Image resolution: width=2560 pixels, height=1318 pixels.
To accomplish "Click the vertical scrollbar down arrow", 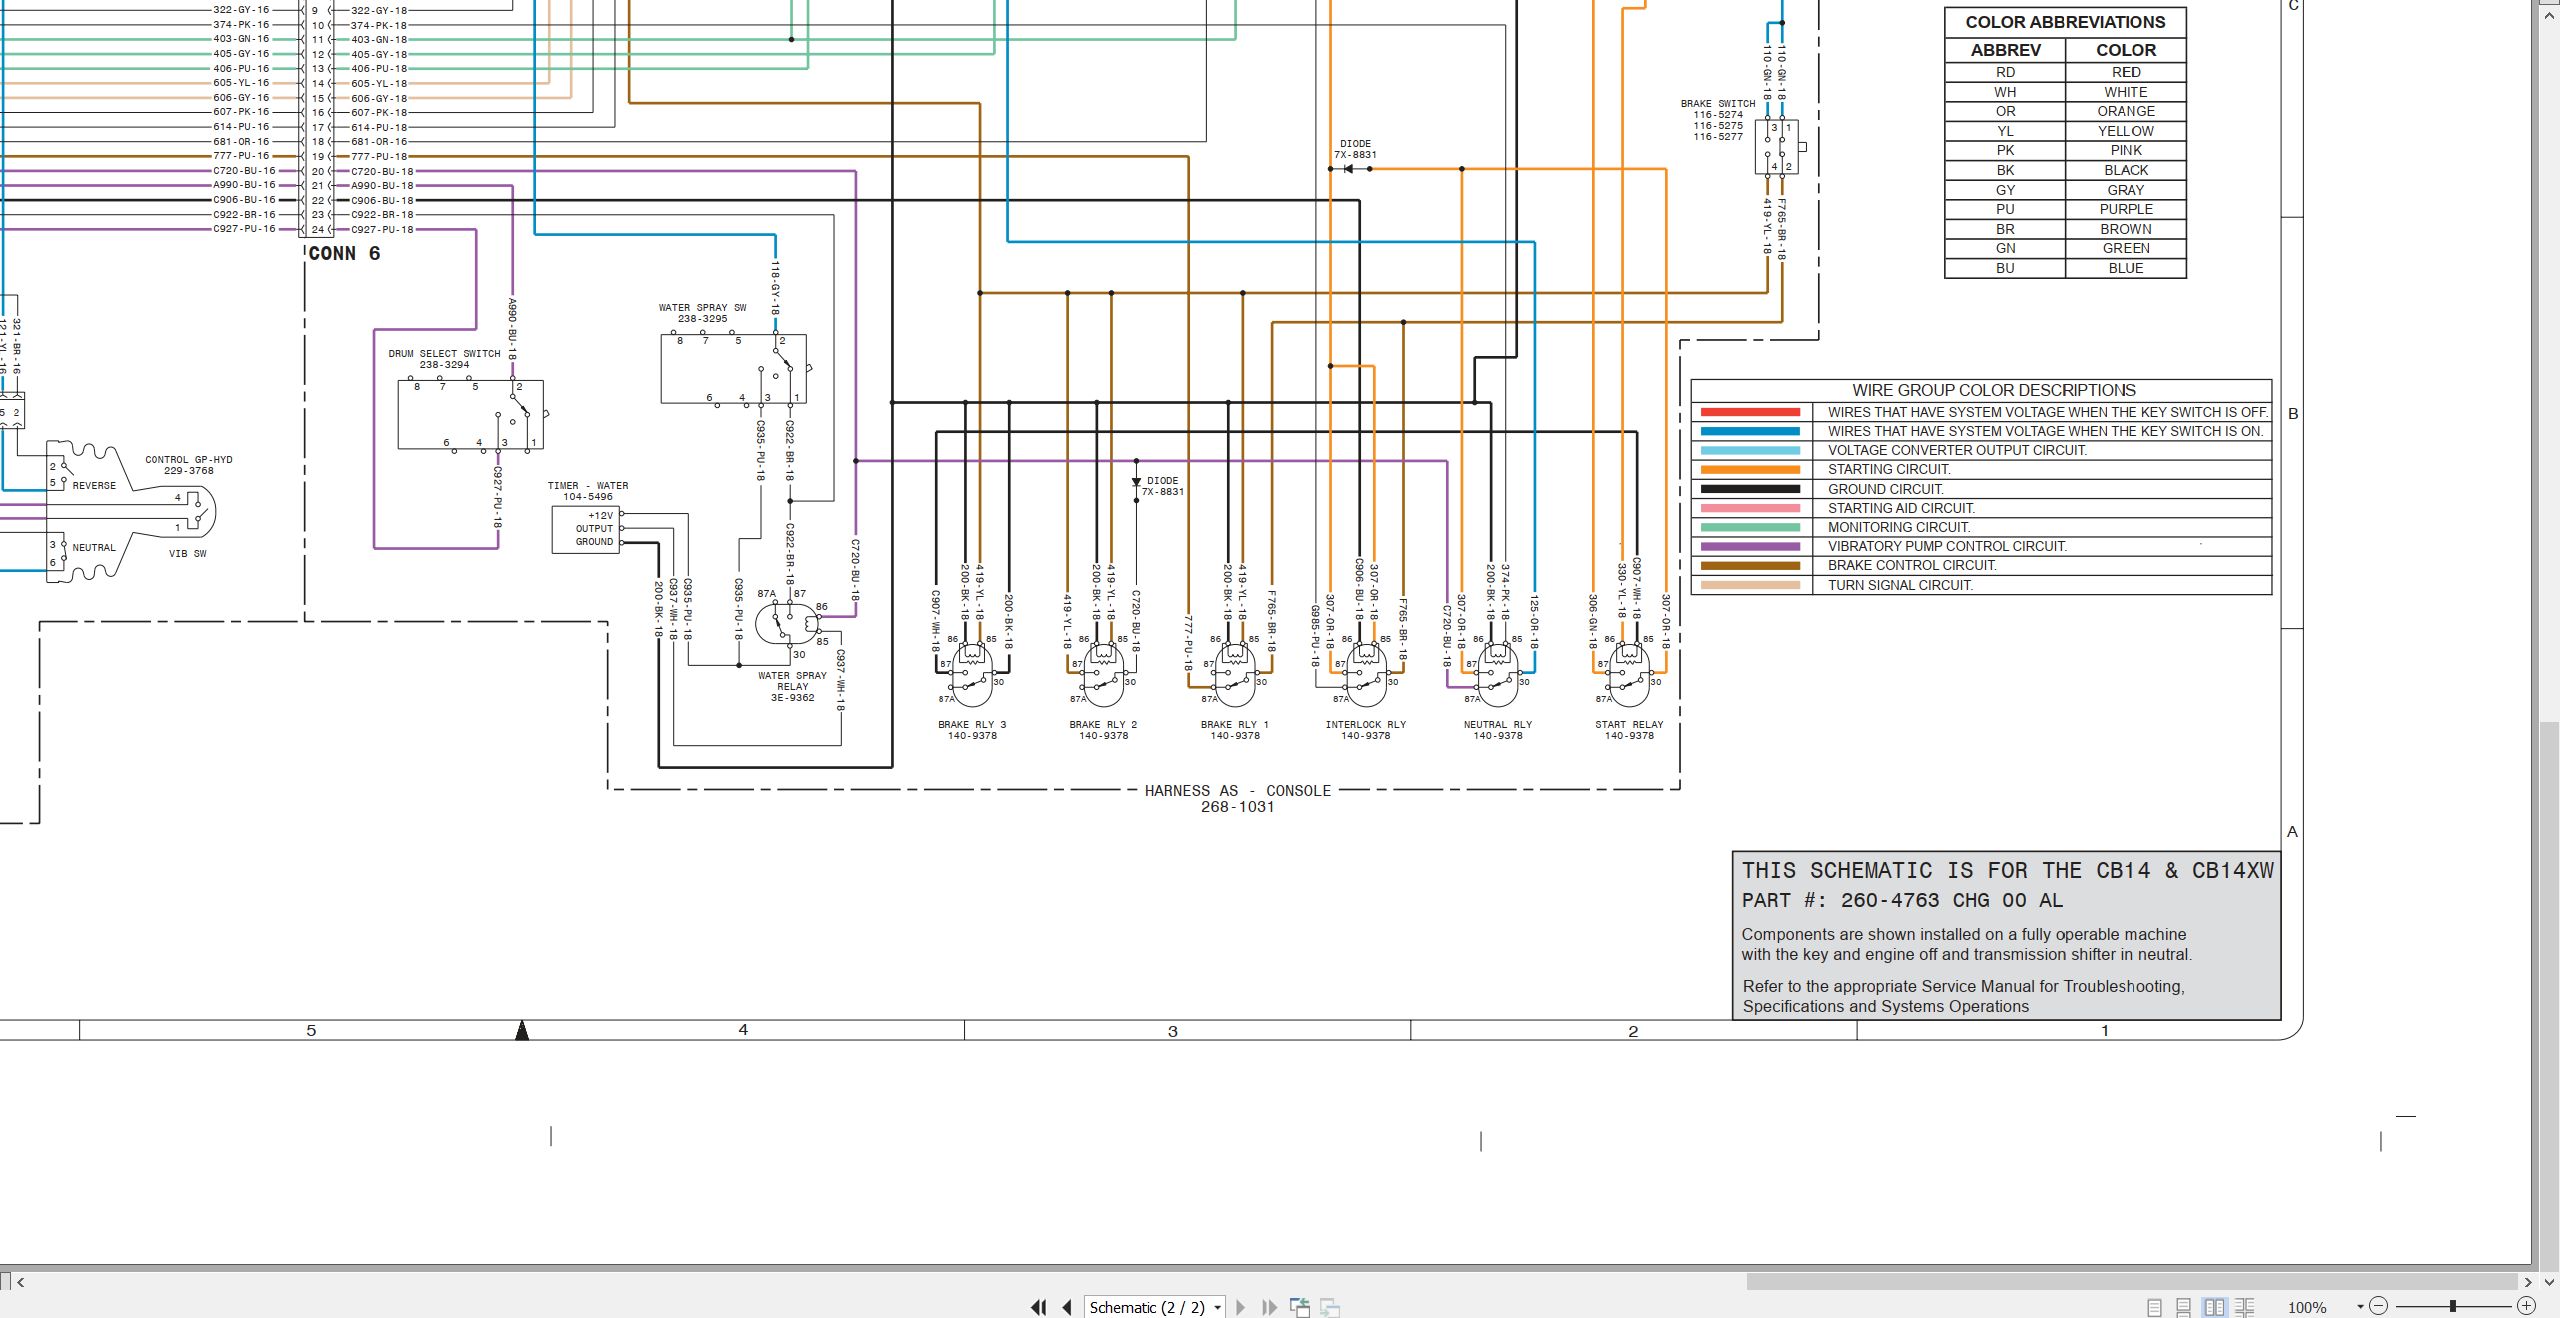I will (2549, 1281).
